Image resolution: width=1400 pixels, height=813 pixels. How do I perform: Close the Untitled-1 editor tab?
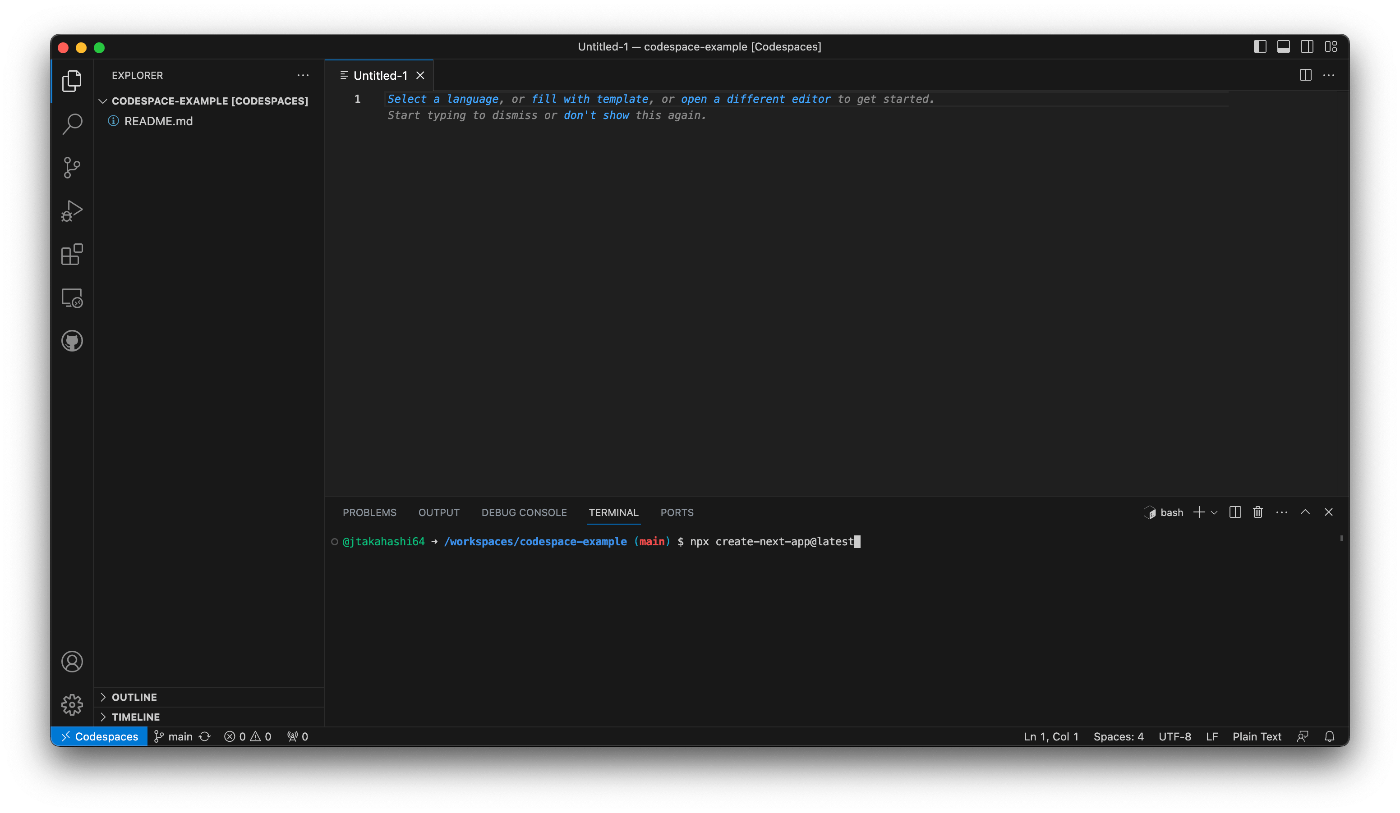point(420,76)
